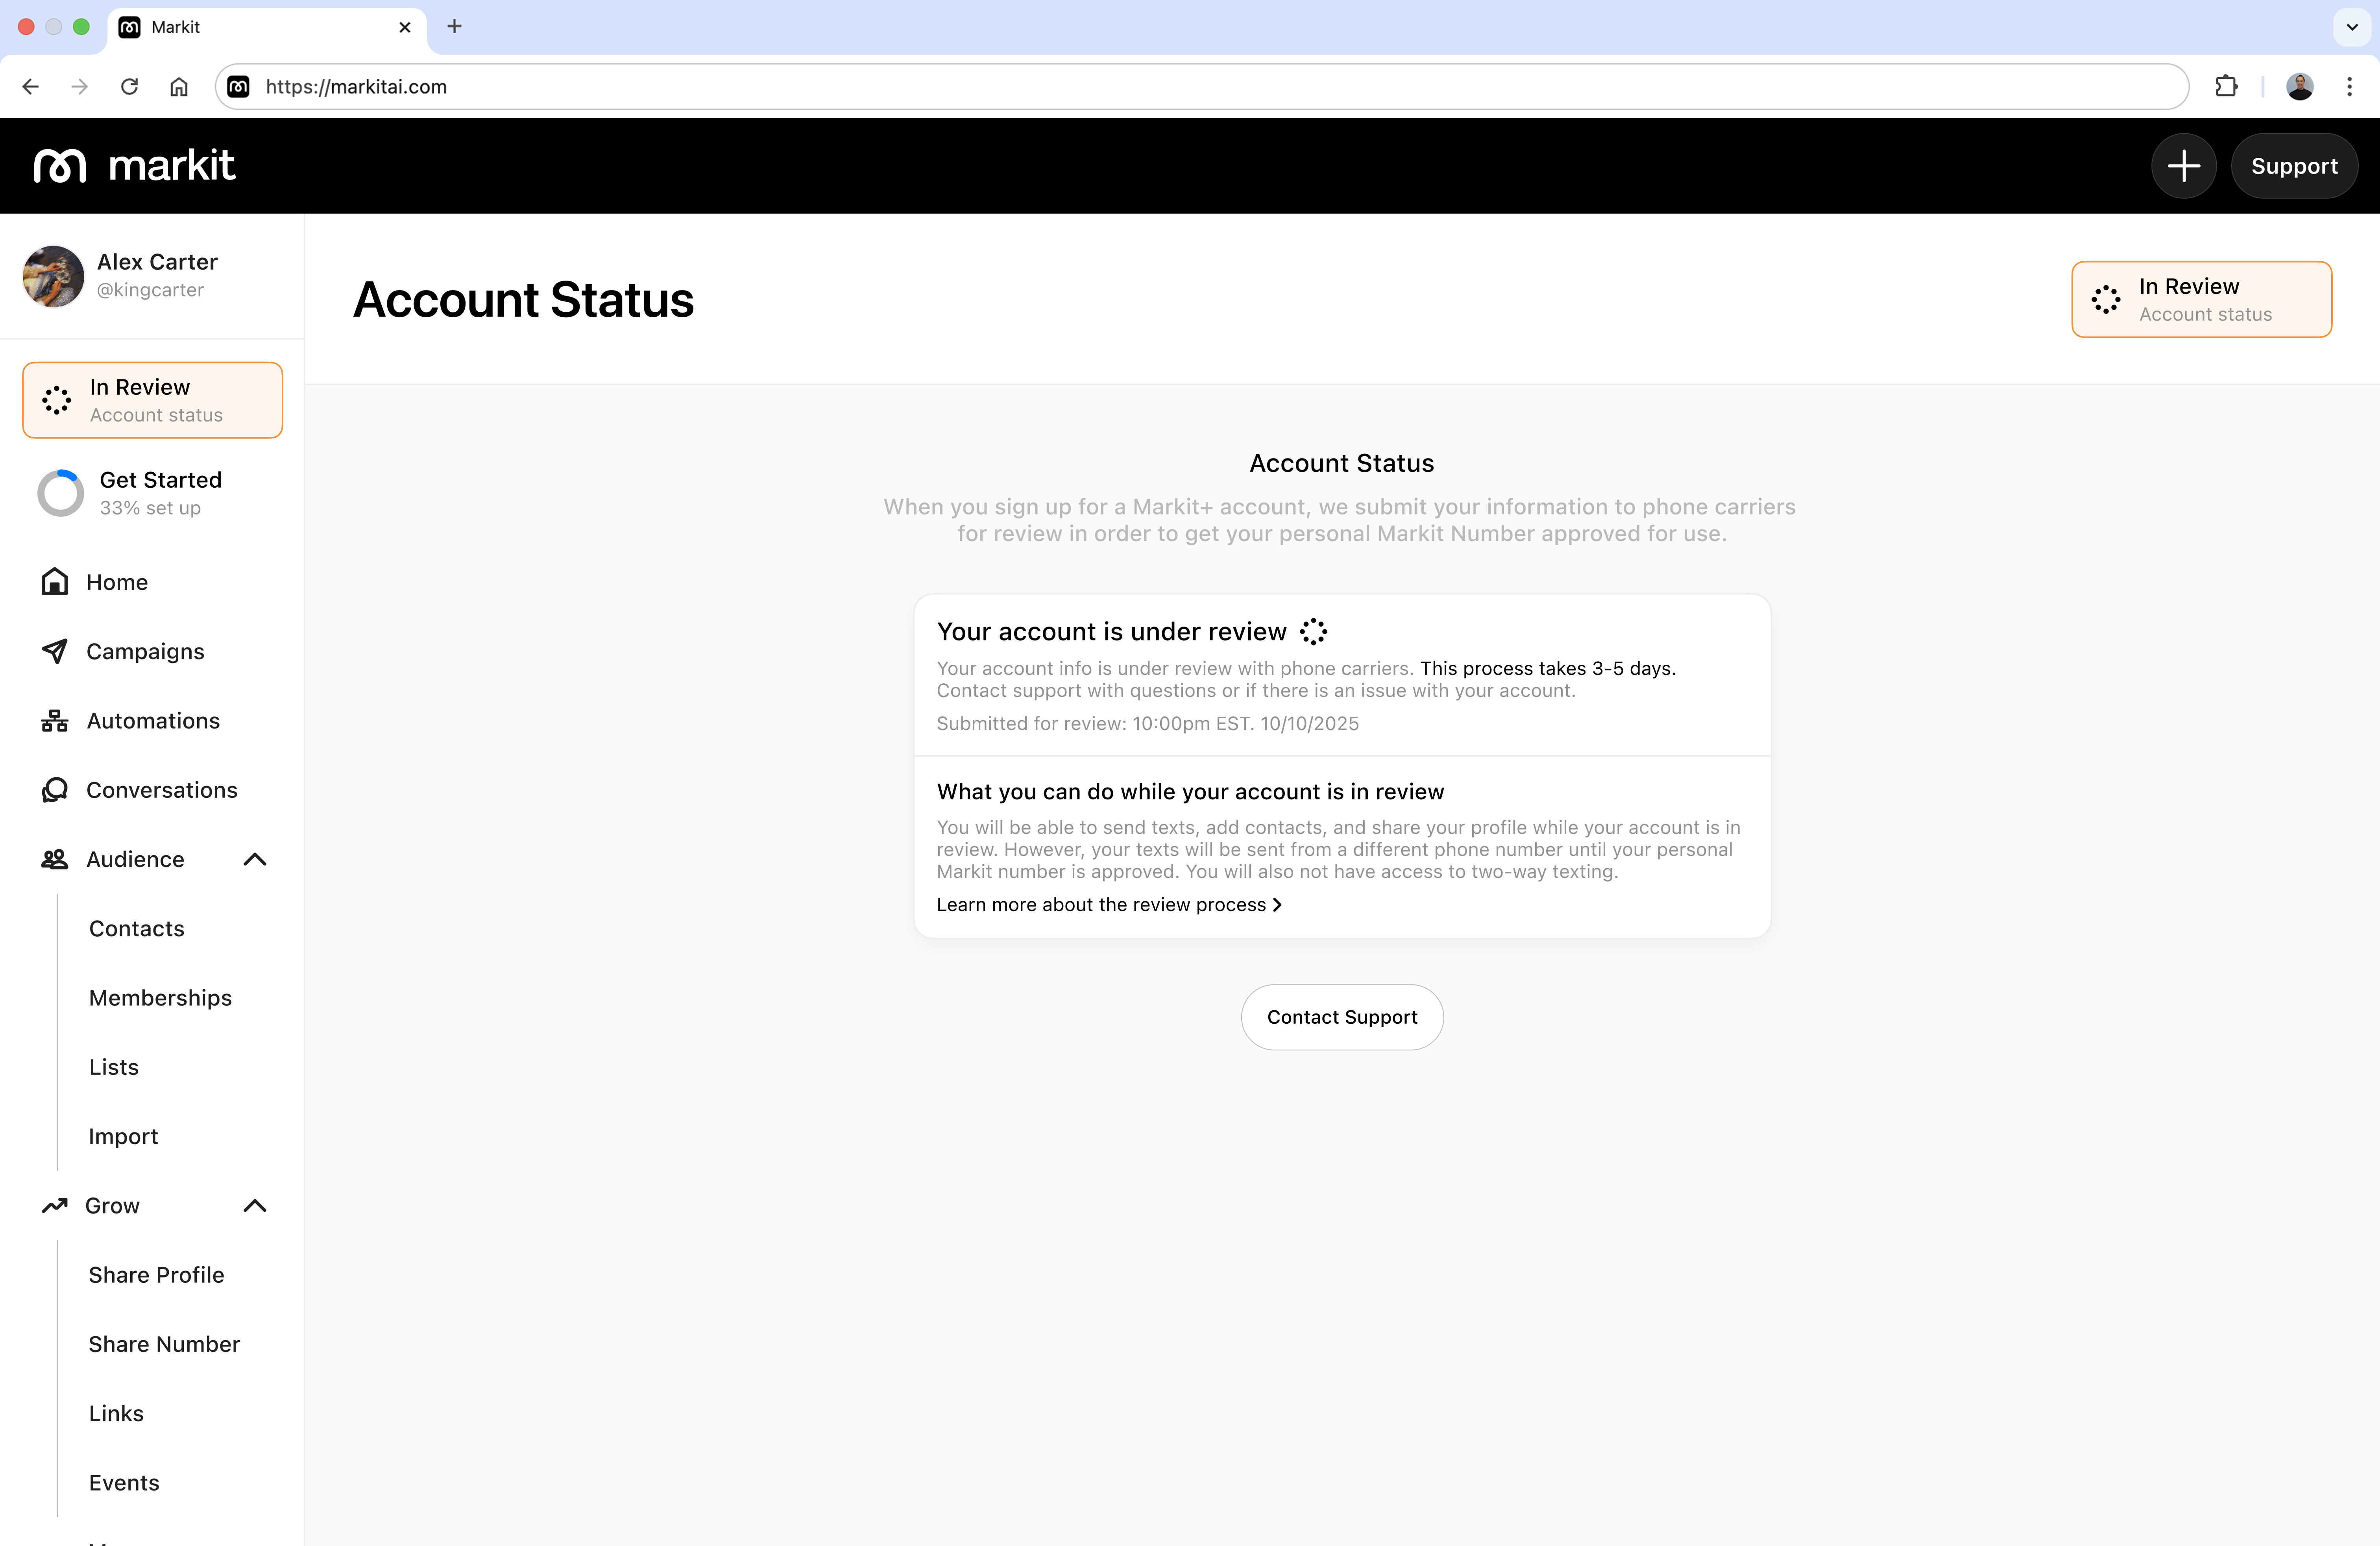Click the @kingcarter username

[x=150, y=290]
